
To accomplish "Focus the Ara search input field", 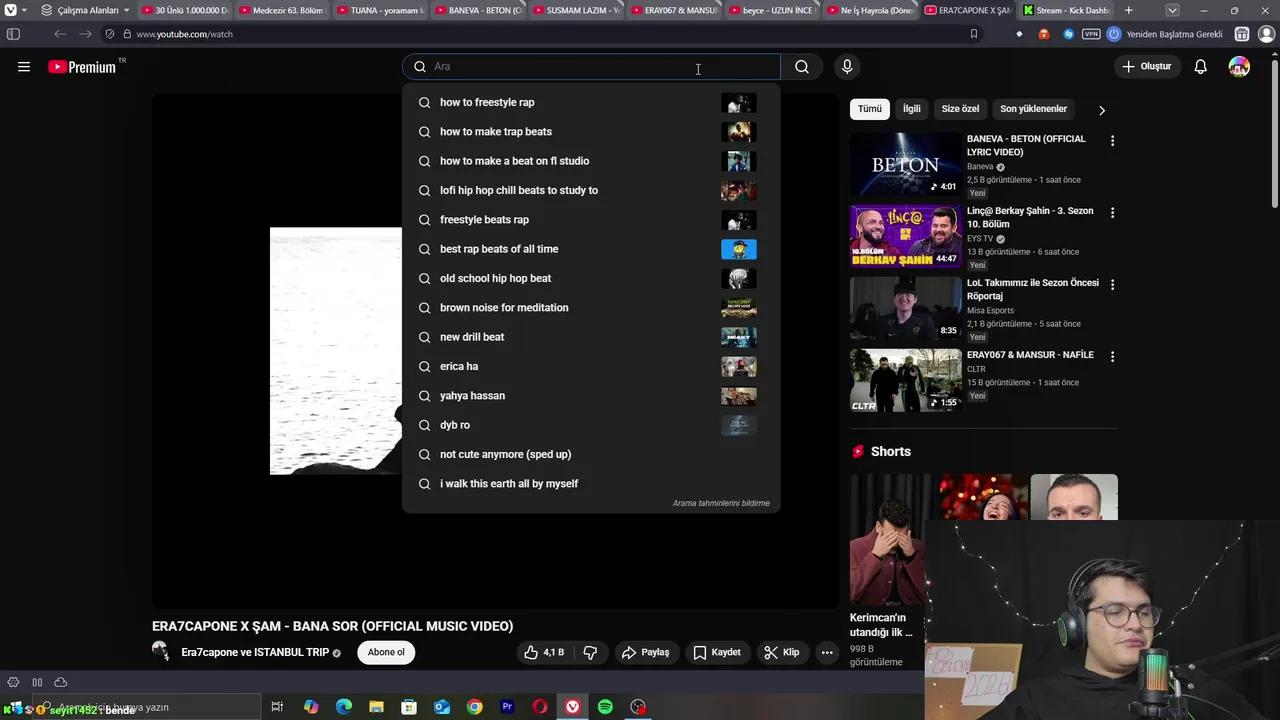I will coord(591,67).
